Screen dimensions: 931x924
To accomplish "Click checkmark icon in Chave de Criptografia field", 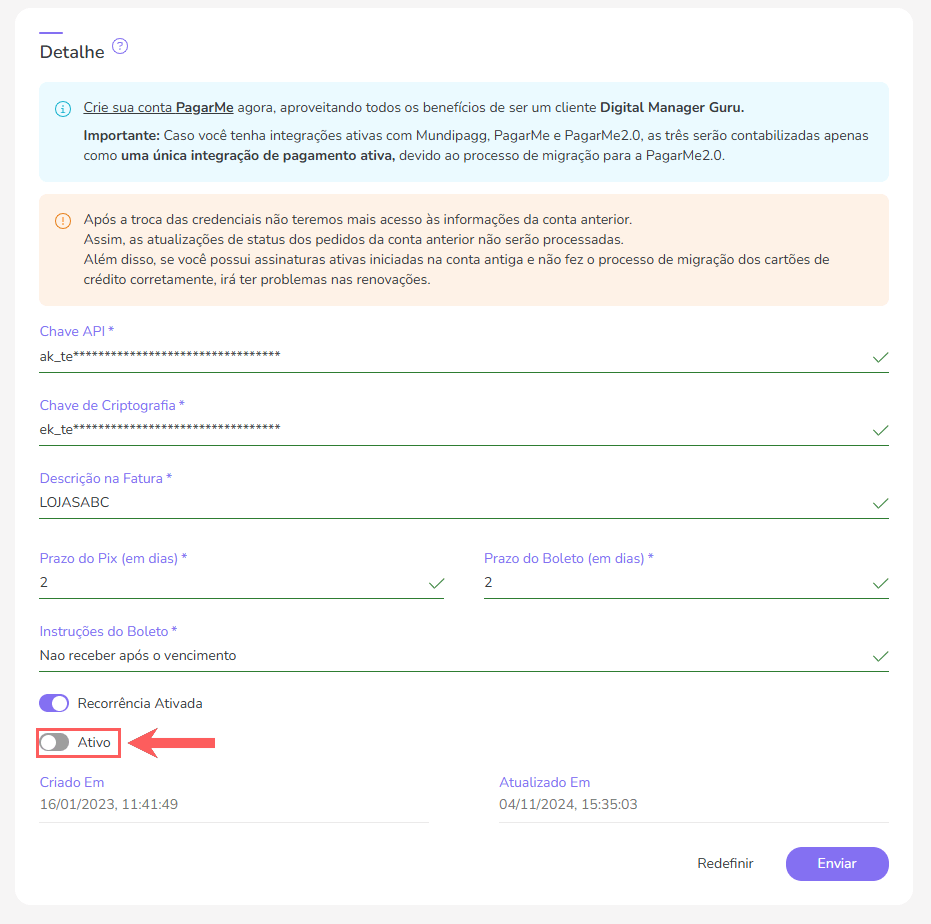I will pyautogui.click(x=880, y=430).
